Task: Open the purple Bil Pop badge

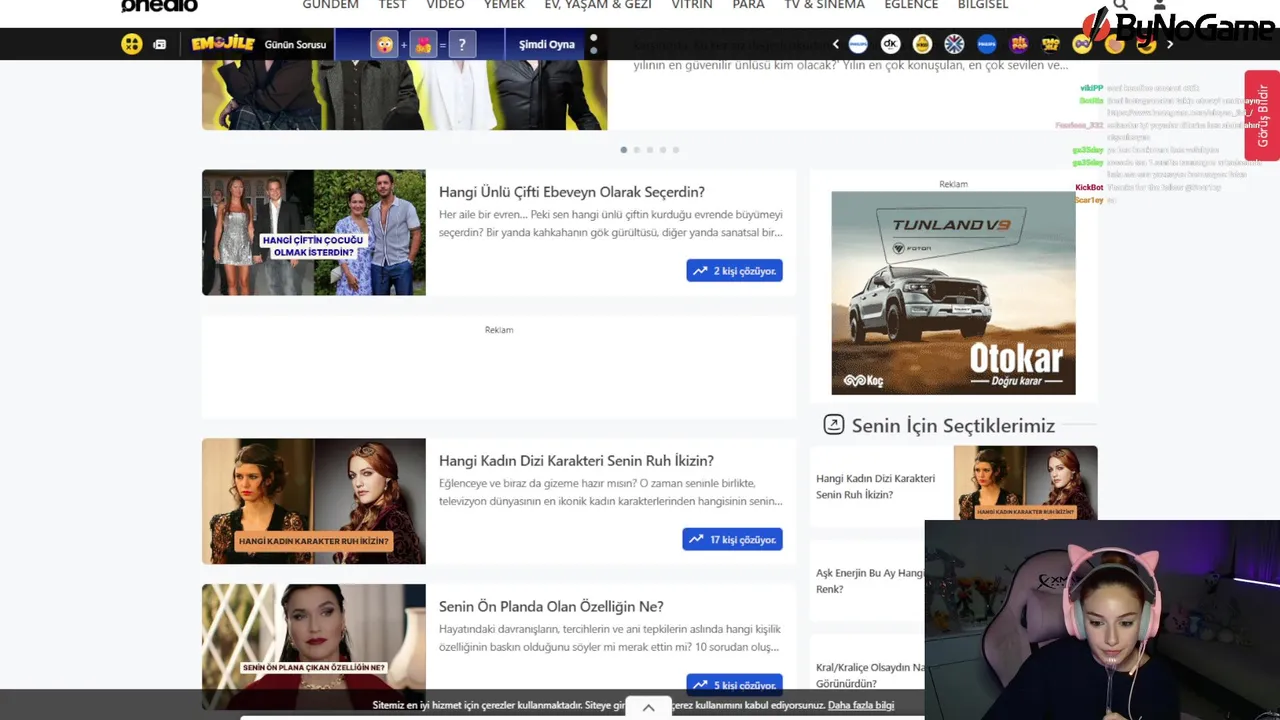Action: (1019, 44)
